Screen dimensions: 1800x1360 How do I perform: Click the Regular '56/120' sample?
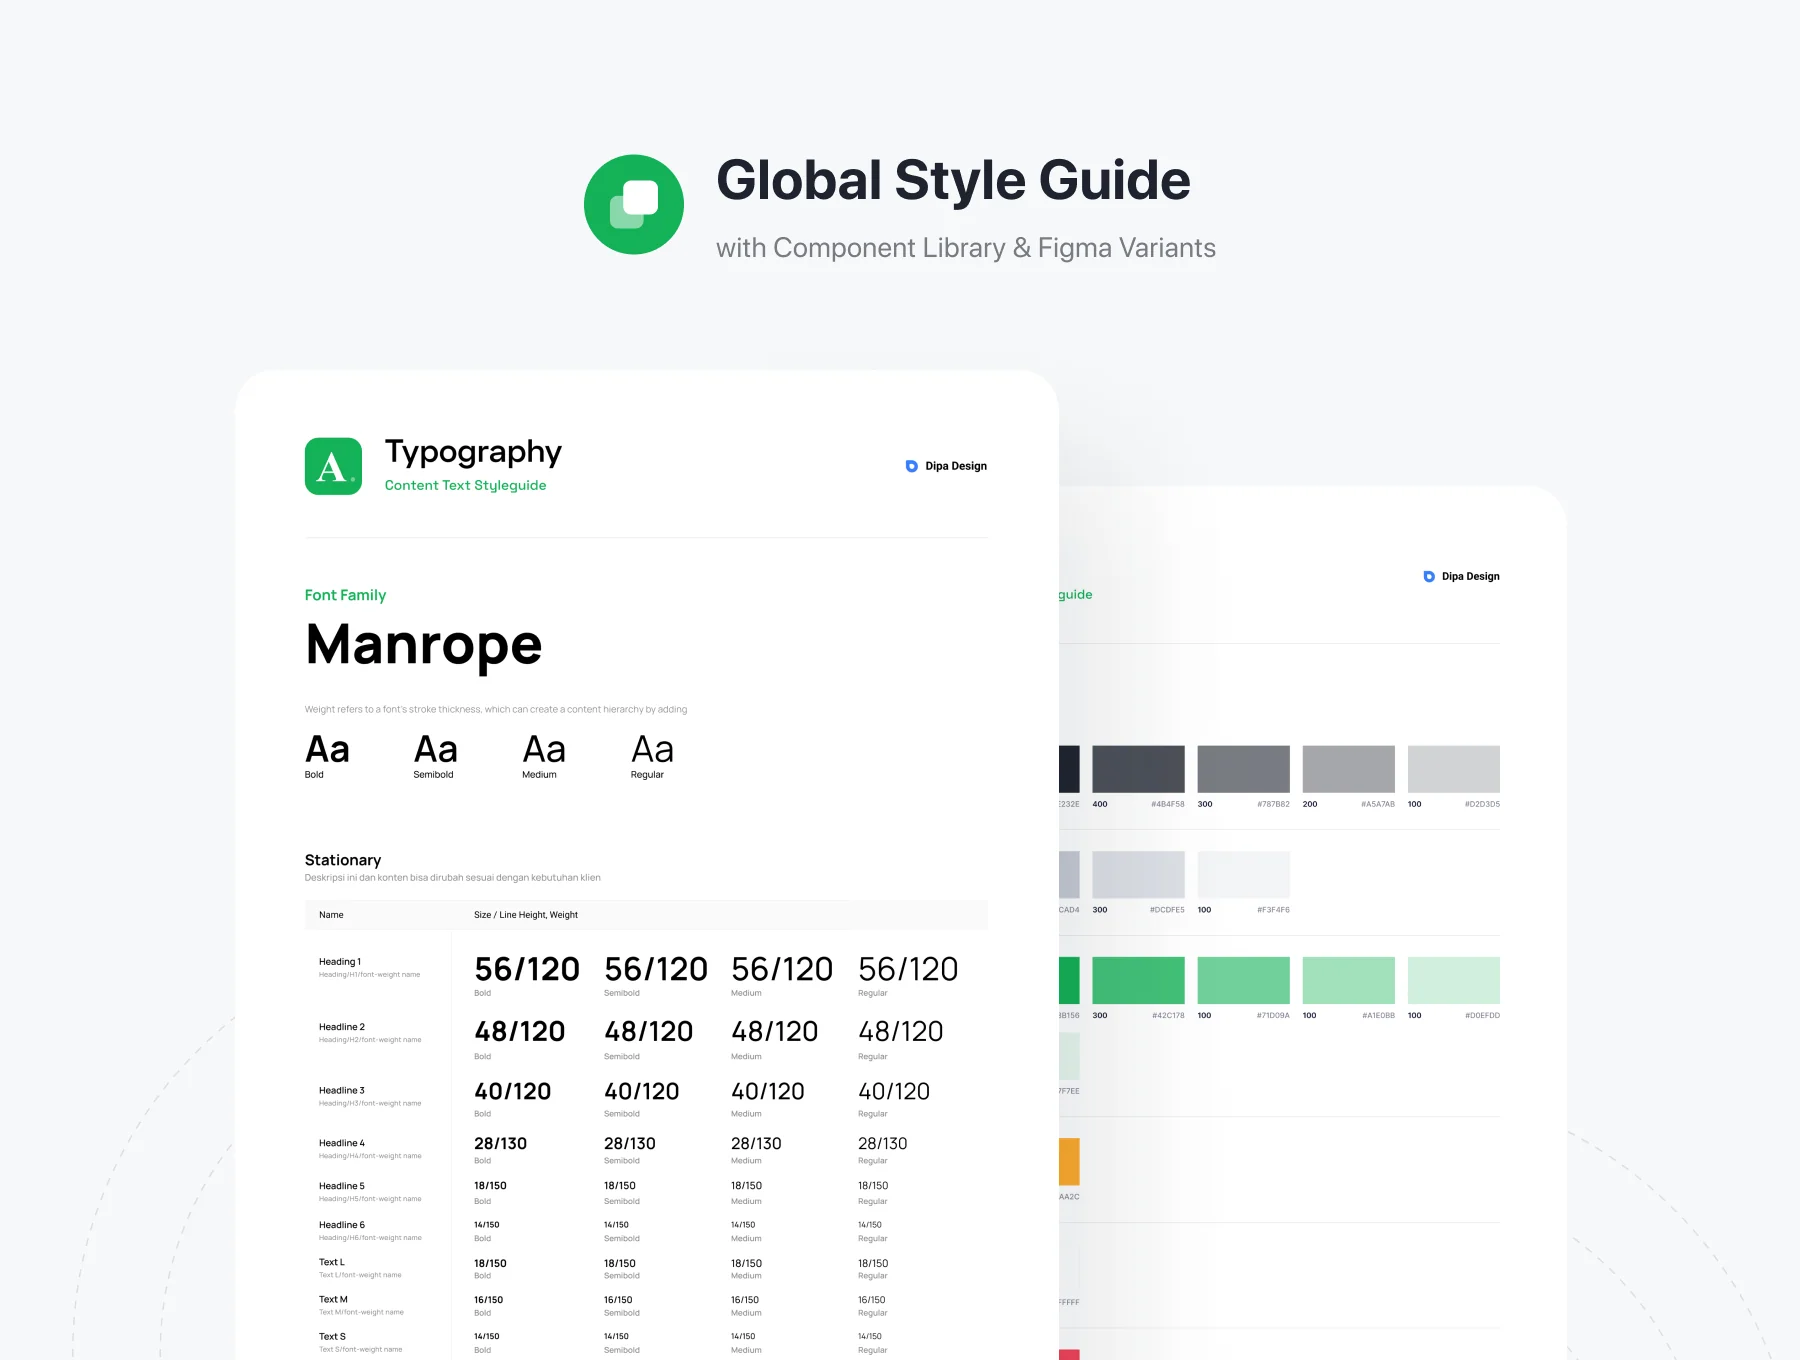click(908, 969)
